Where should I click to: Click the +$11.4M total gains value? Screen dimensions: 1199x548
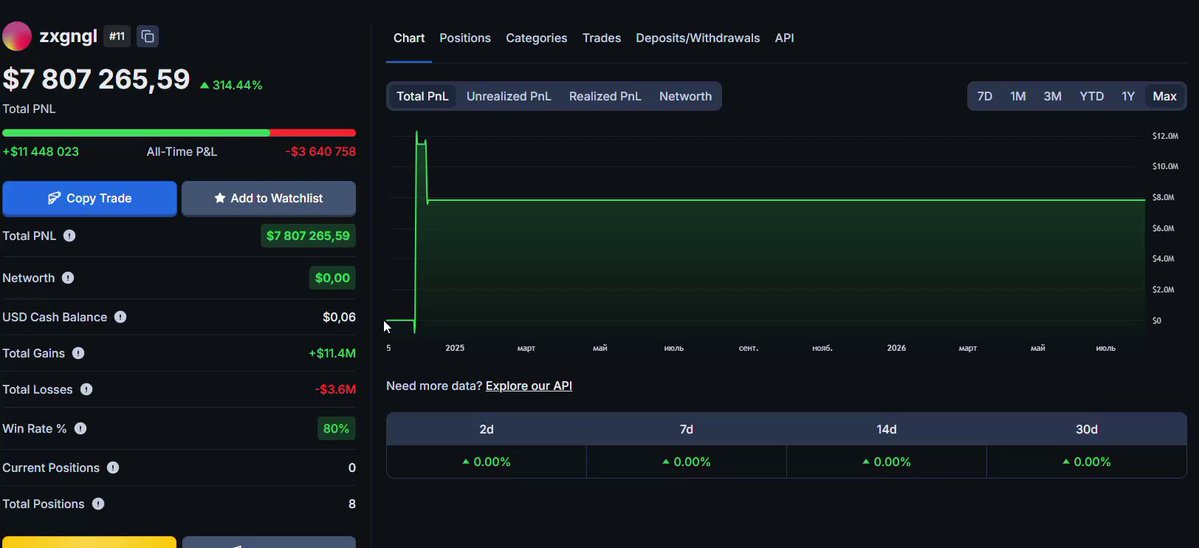(x=332, y=354)
